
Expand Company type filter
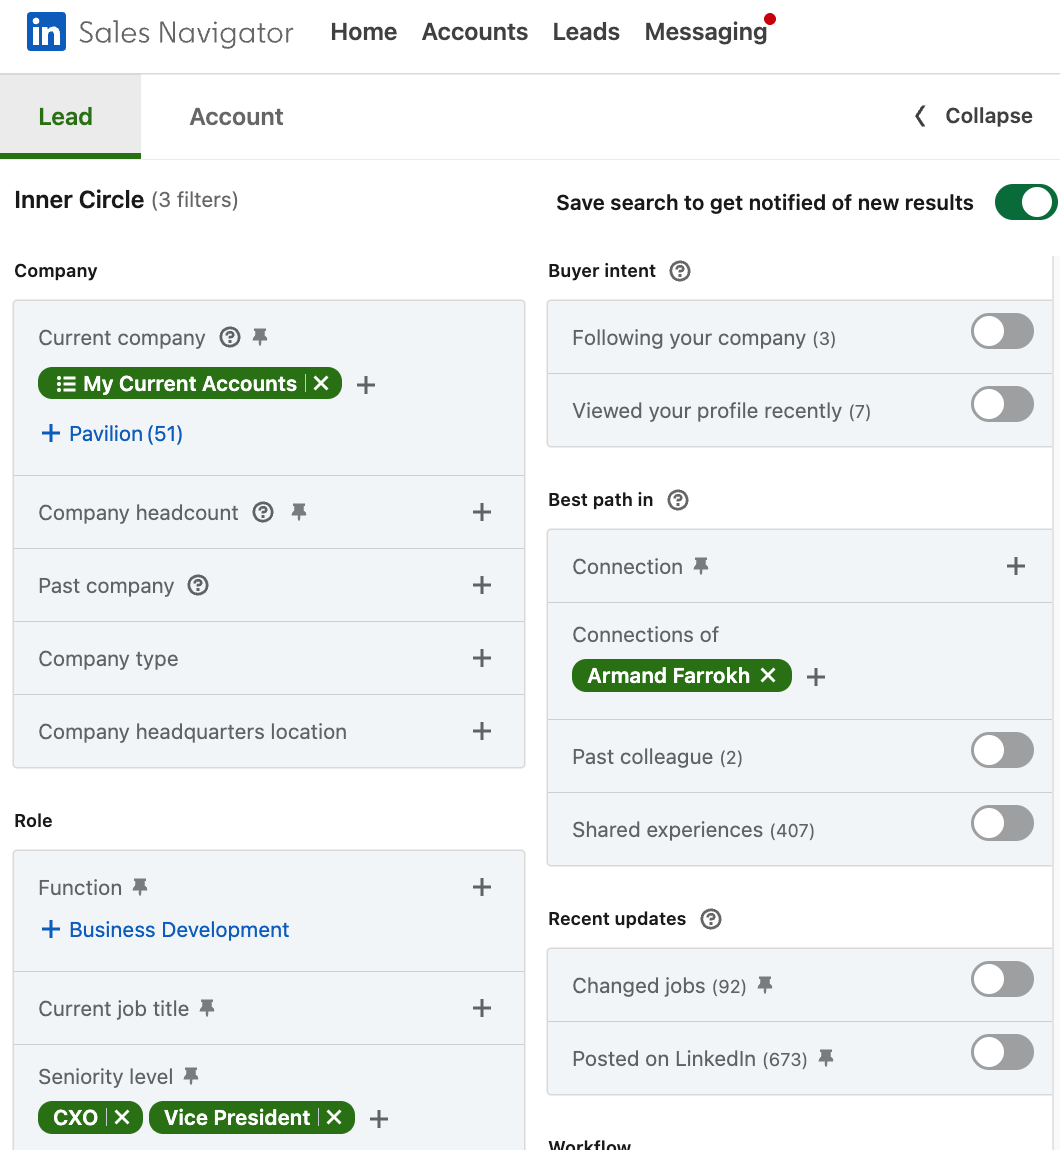[x=482, y=658]
